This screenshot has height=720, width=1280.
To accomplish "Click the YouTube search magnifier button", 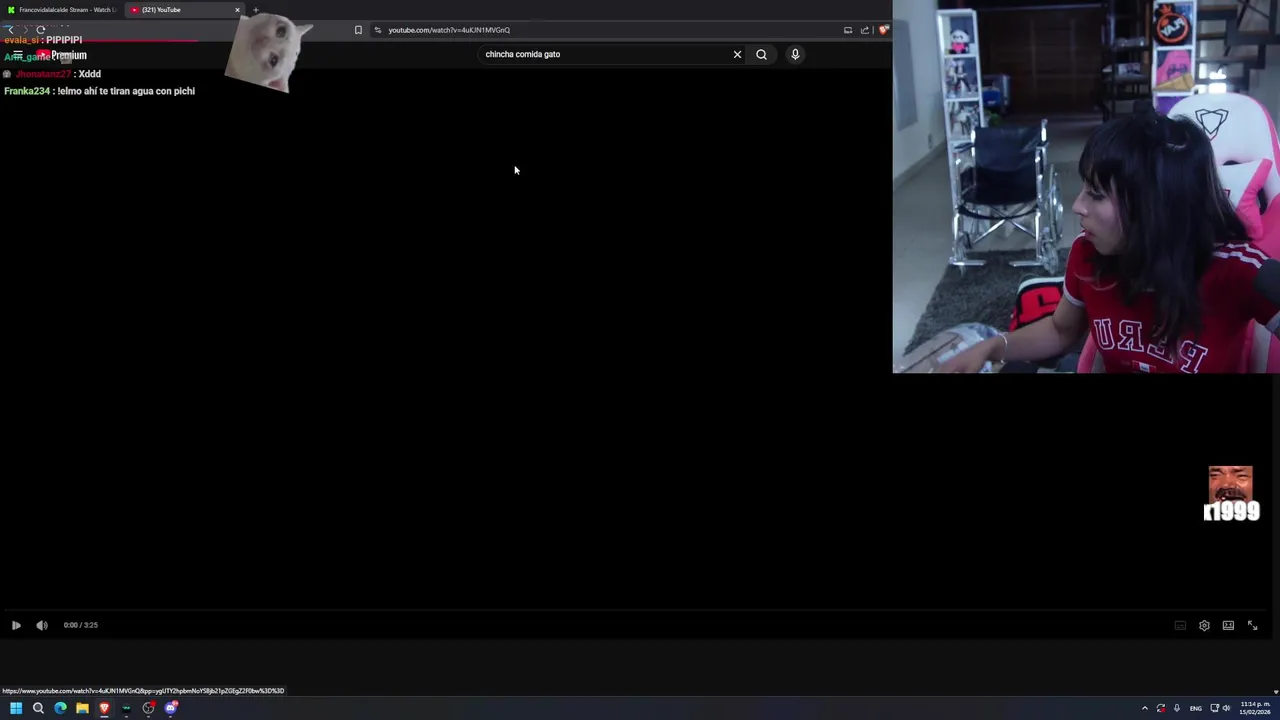I will tap(761, 54).
